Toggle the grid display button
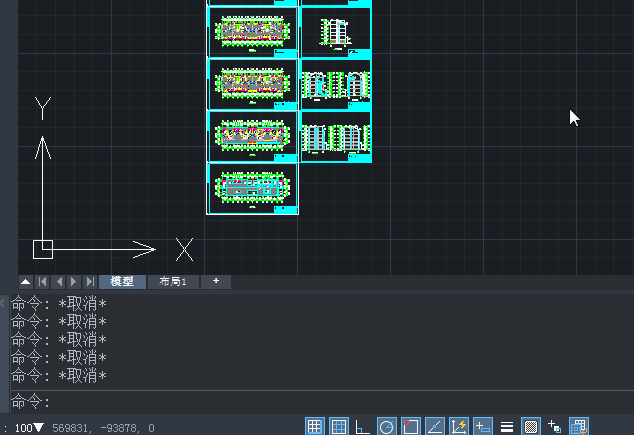This screenshot has height=435, width=634. tap(339, 427)
